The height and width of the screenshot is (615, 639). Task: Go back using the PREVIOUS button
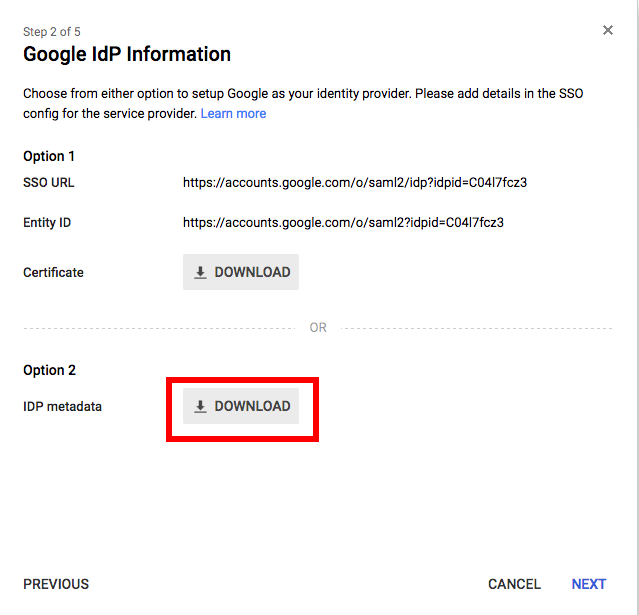point(56,584)
